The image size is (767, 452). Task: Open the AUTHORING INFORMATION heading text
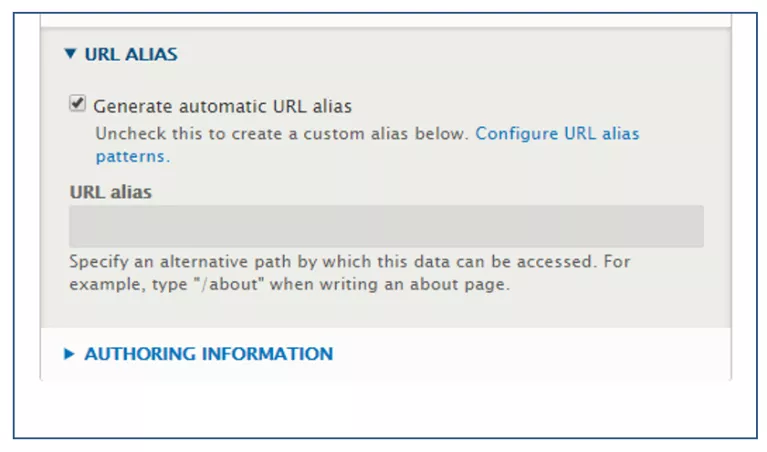coord(209,354)
